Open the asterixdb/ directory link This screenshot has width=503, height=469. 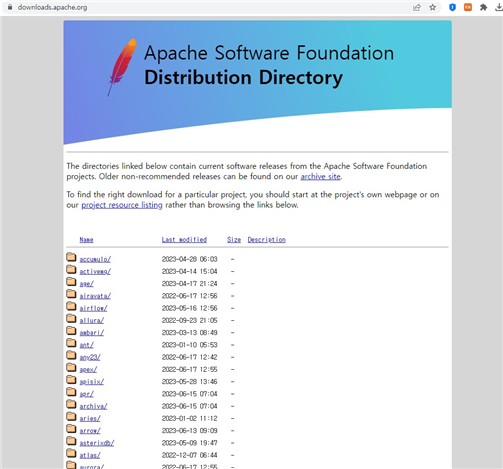coord(97,443)
